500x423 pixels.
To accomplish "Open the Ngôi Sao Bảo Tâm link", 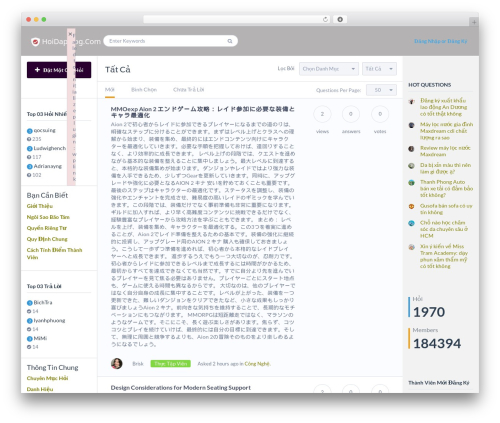I will click(48, 217).
